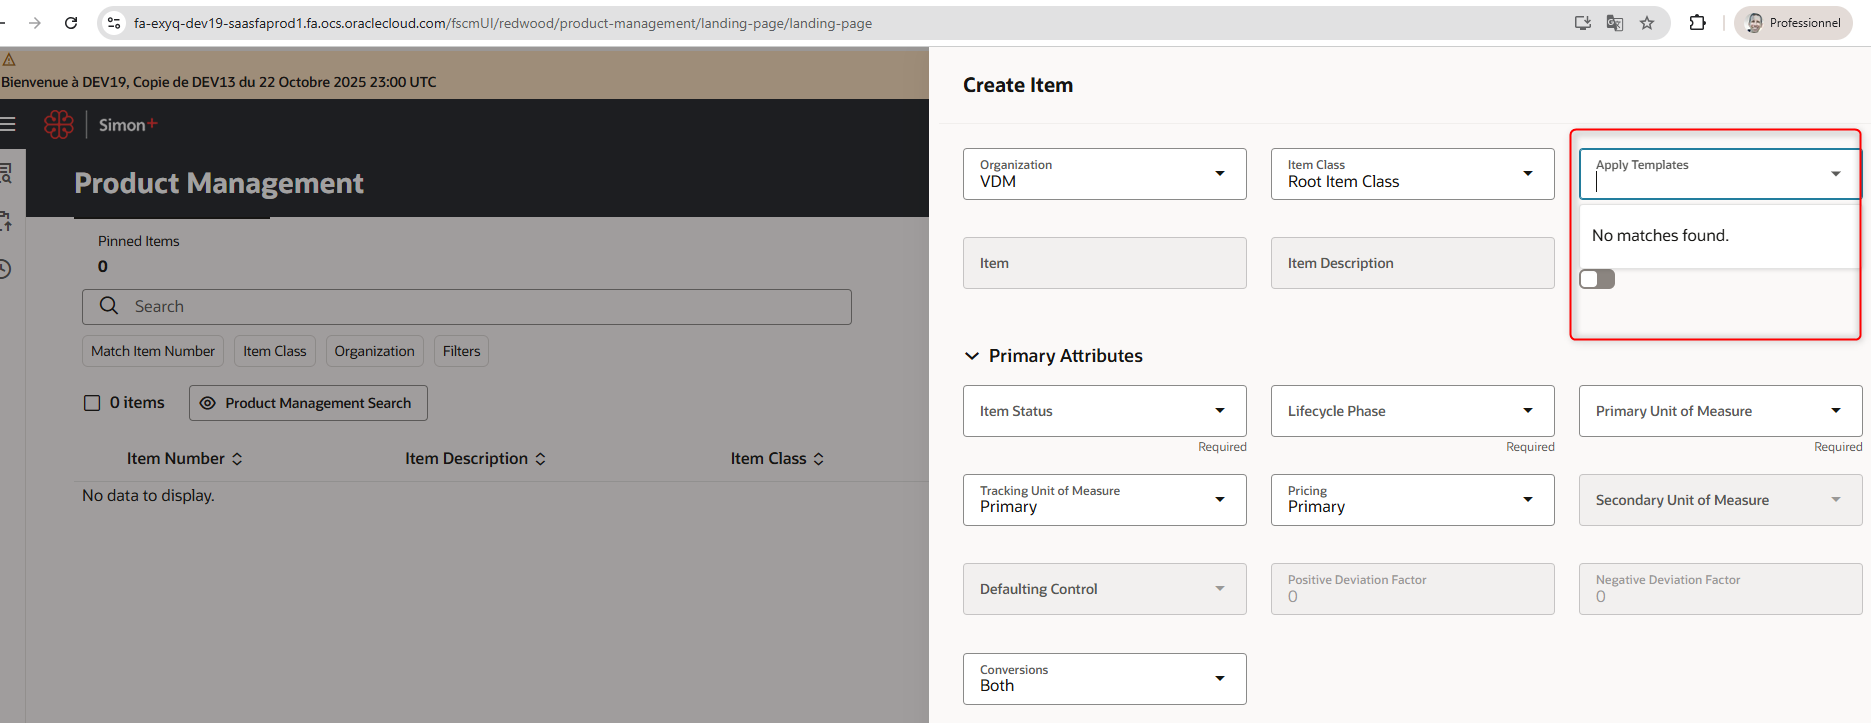Screen dimensions: 1871x723
Task: Open the hamburger navigation menu
Action: 8,124
